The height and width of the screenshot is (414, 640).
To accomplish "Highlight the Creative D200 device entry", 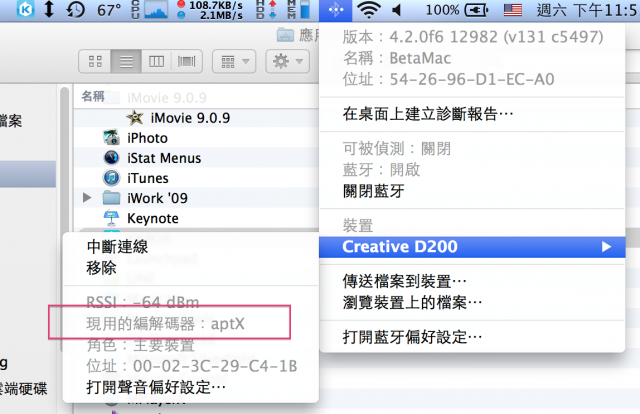I will click(x=472, y=247).
